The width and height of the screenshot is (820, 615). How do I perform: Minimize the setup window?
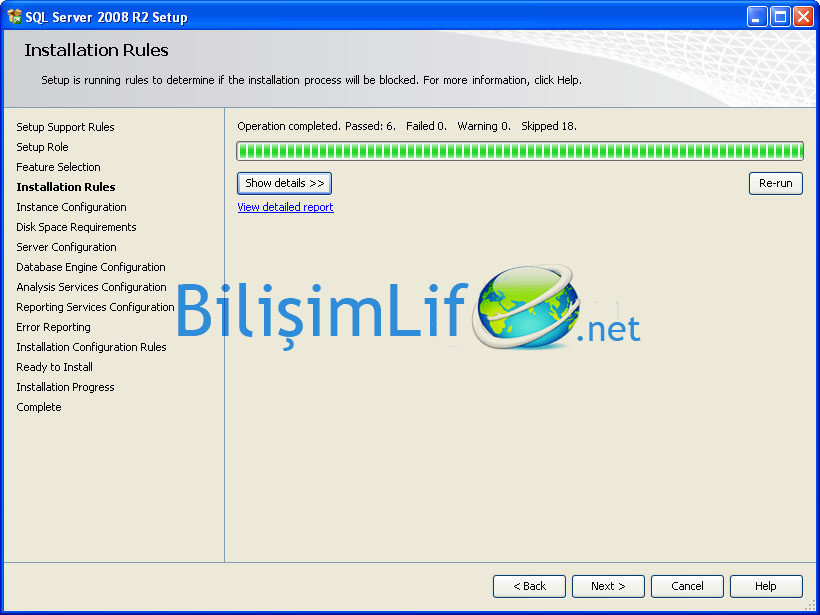tap(756, 17)
